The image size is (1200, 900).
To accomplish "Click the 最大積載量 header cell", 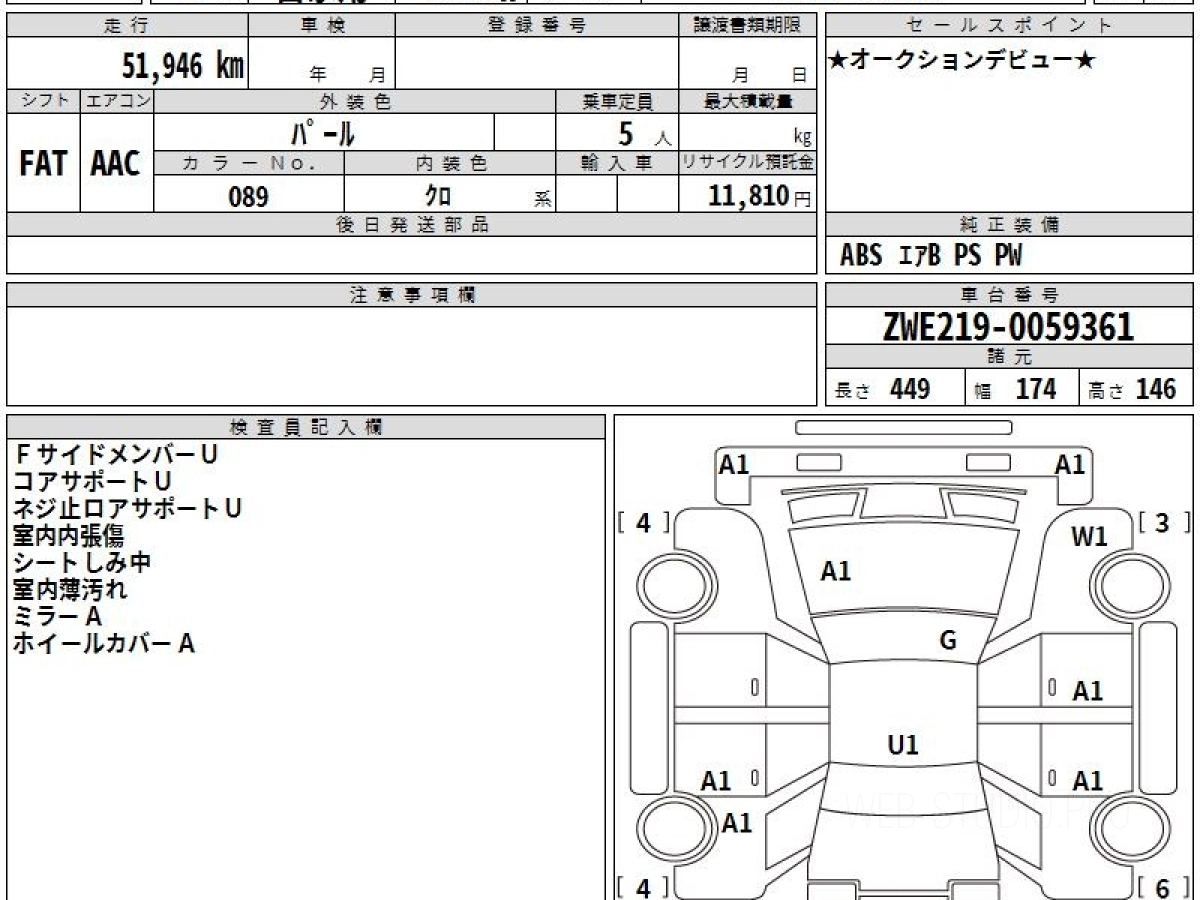I will point(747,101).
